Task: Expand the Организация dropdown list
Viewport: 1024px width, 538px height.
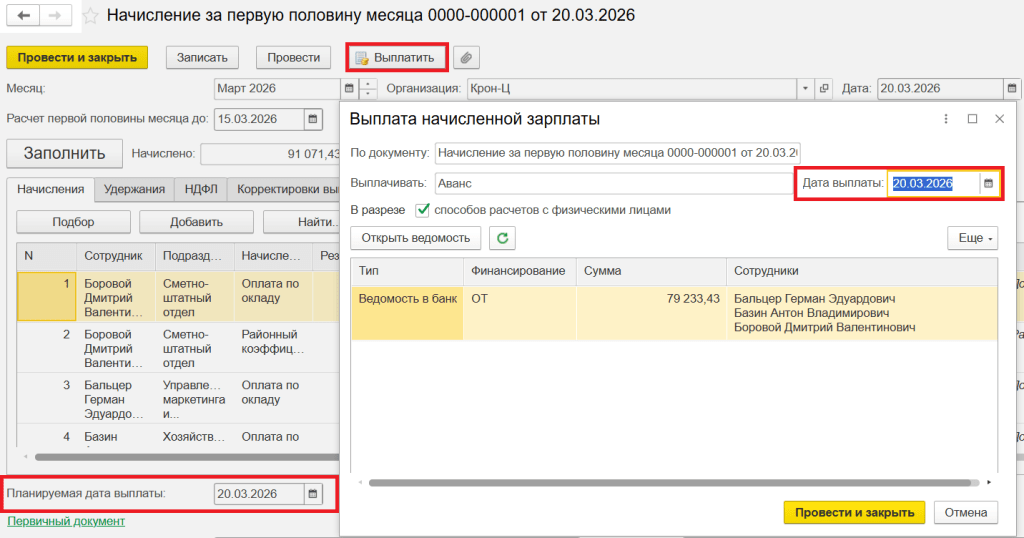Action: [806, 89]
